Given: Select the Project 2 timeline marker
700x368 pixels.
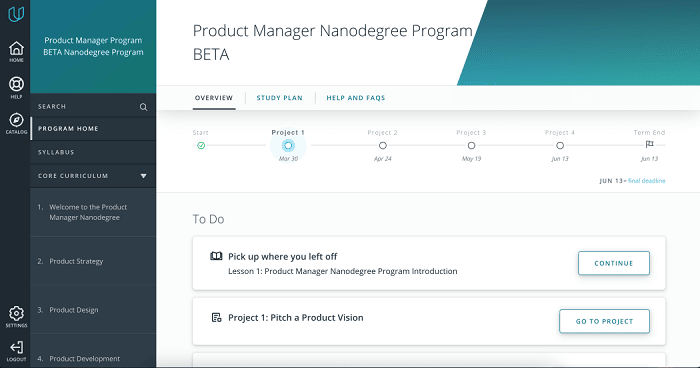Looking at the screenshot, I should click(x=383, y=146).
